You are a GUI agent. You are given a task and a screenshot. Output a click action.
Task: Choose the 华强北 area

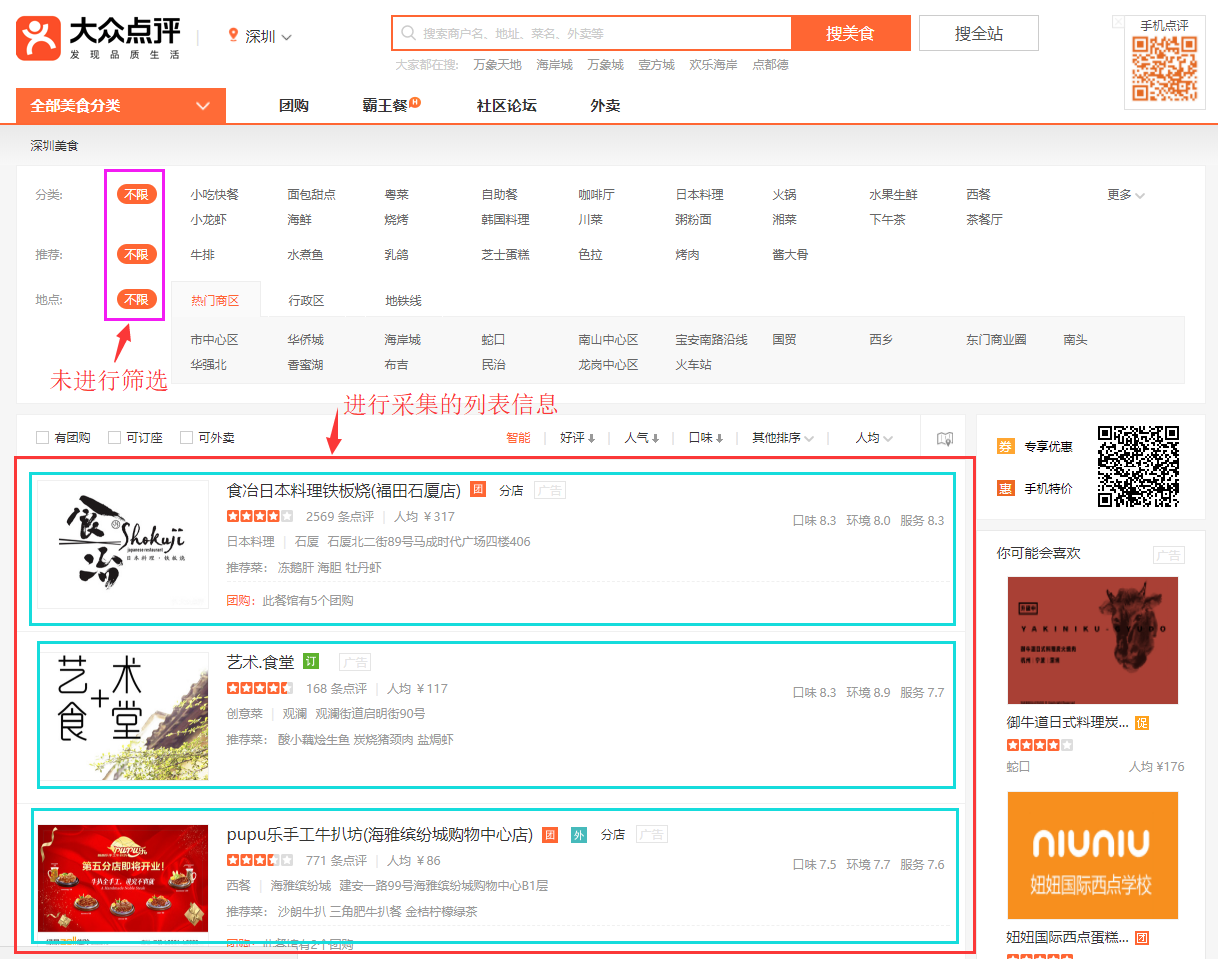pyautogui.click(x=209, y=365)
